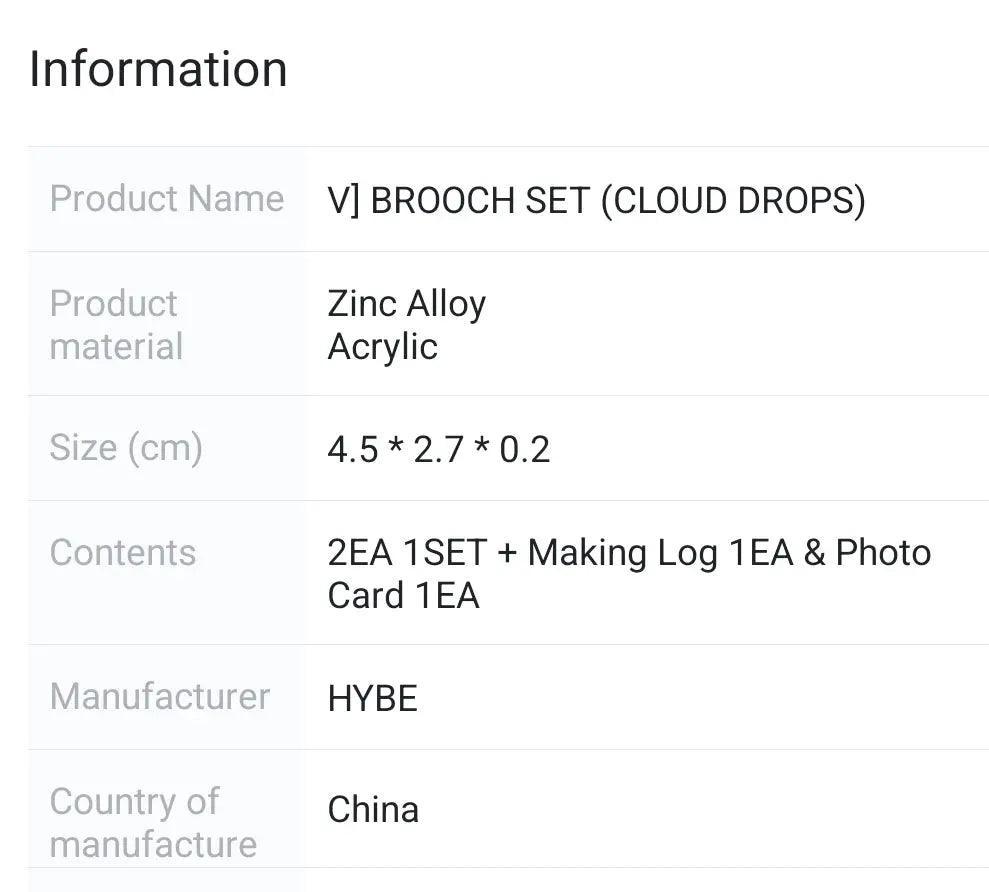Screen dimensions: 989x892
Task: Click the Information section heading
Action: click(x=158, y=69)
